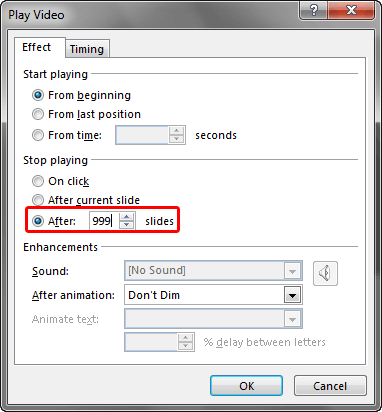Image resolution: width=382 pixels, height=412 pixels.
Task: Click the delay between letters up arrow
Action: pos(185,338)
